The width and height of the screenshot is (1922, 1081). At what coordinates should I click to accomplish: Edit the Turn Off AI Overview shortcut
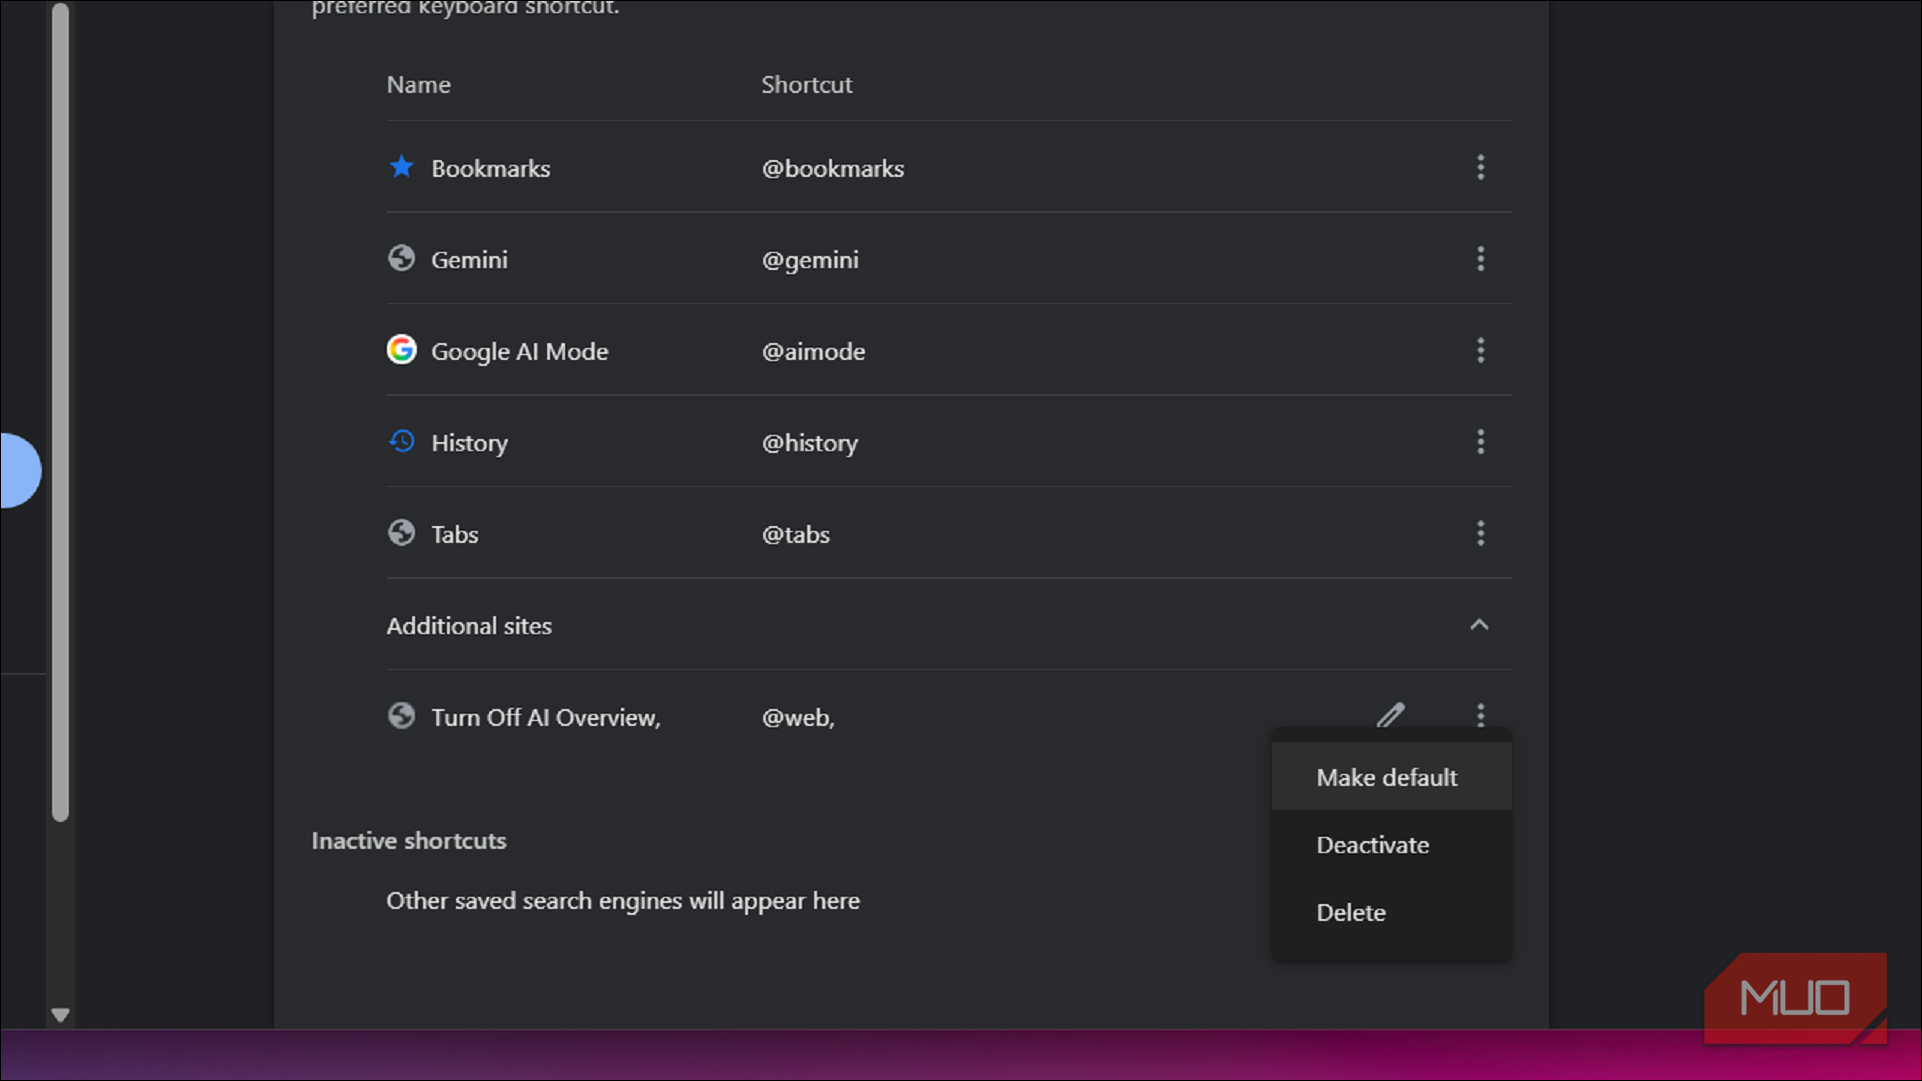pyautogui.click(x=1390, y=715)
